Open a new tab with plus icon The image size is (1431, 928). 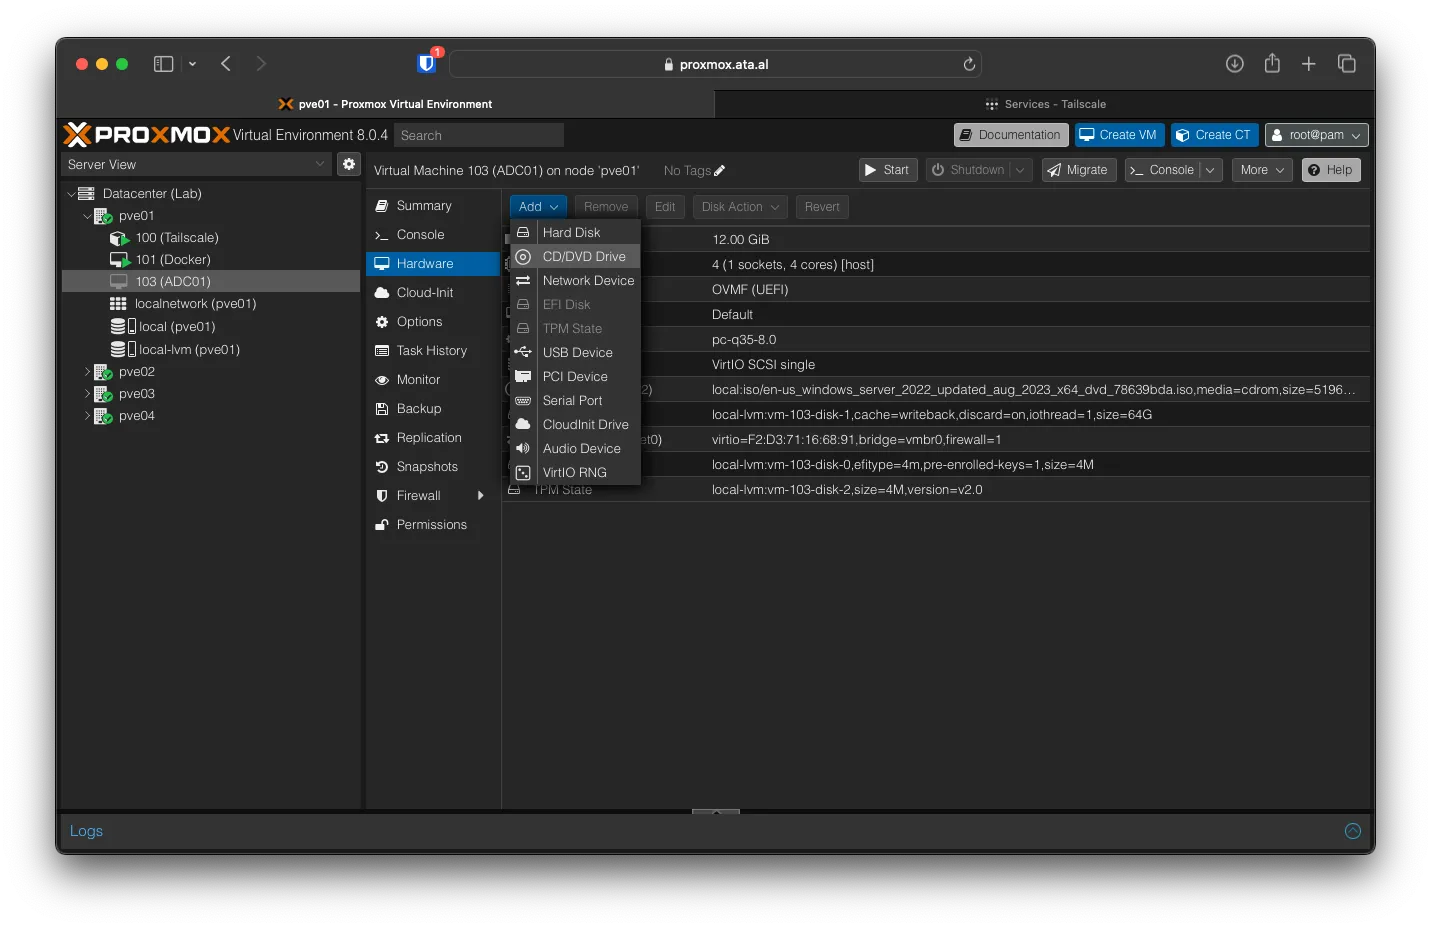click(x=1308, y=64)
